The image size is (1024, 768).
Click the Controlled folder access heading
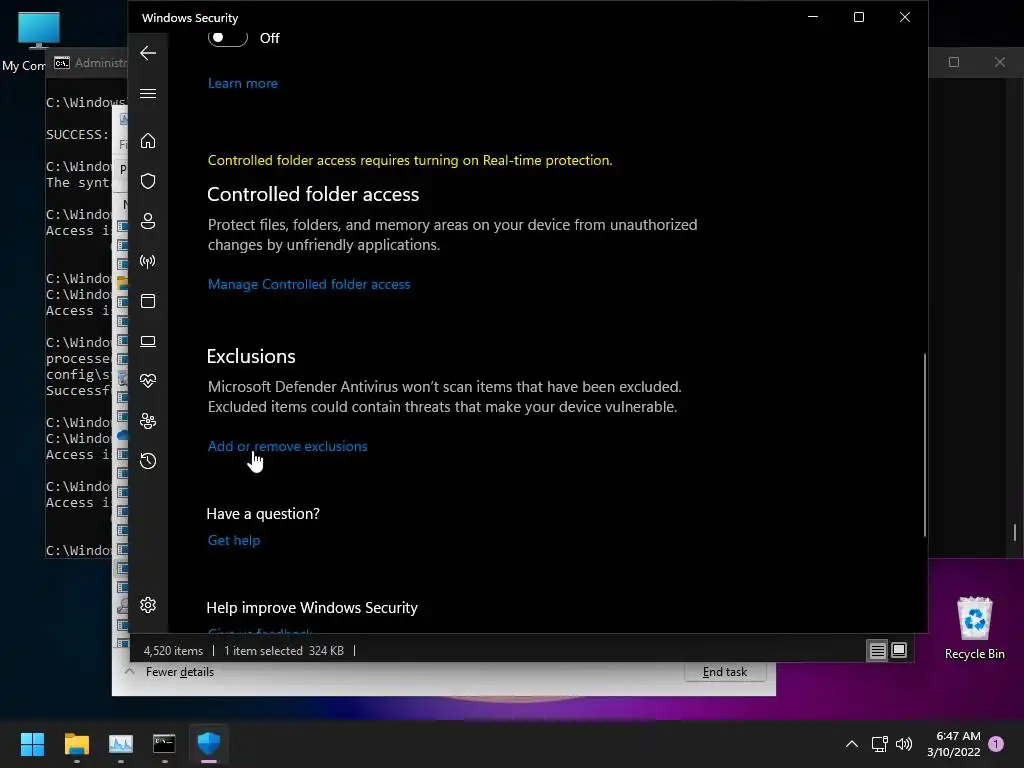tap(313, 194)
